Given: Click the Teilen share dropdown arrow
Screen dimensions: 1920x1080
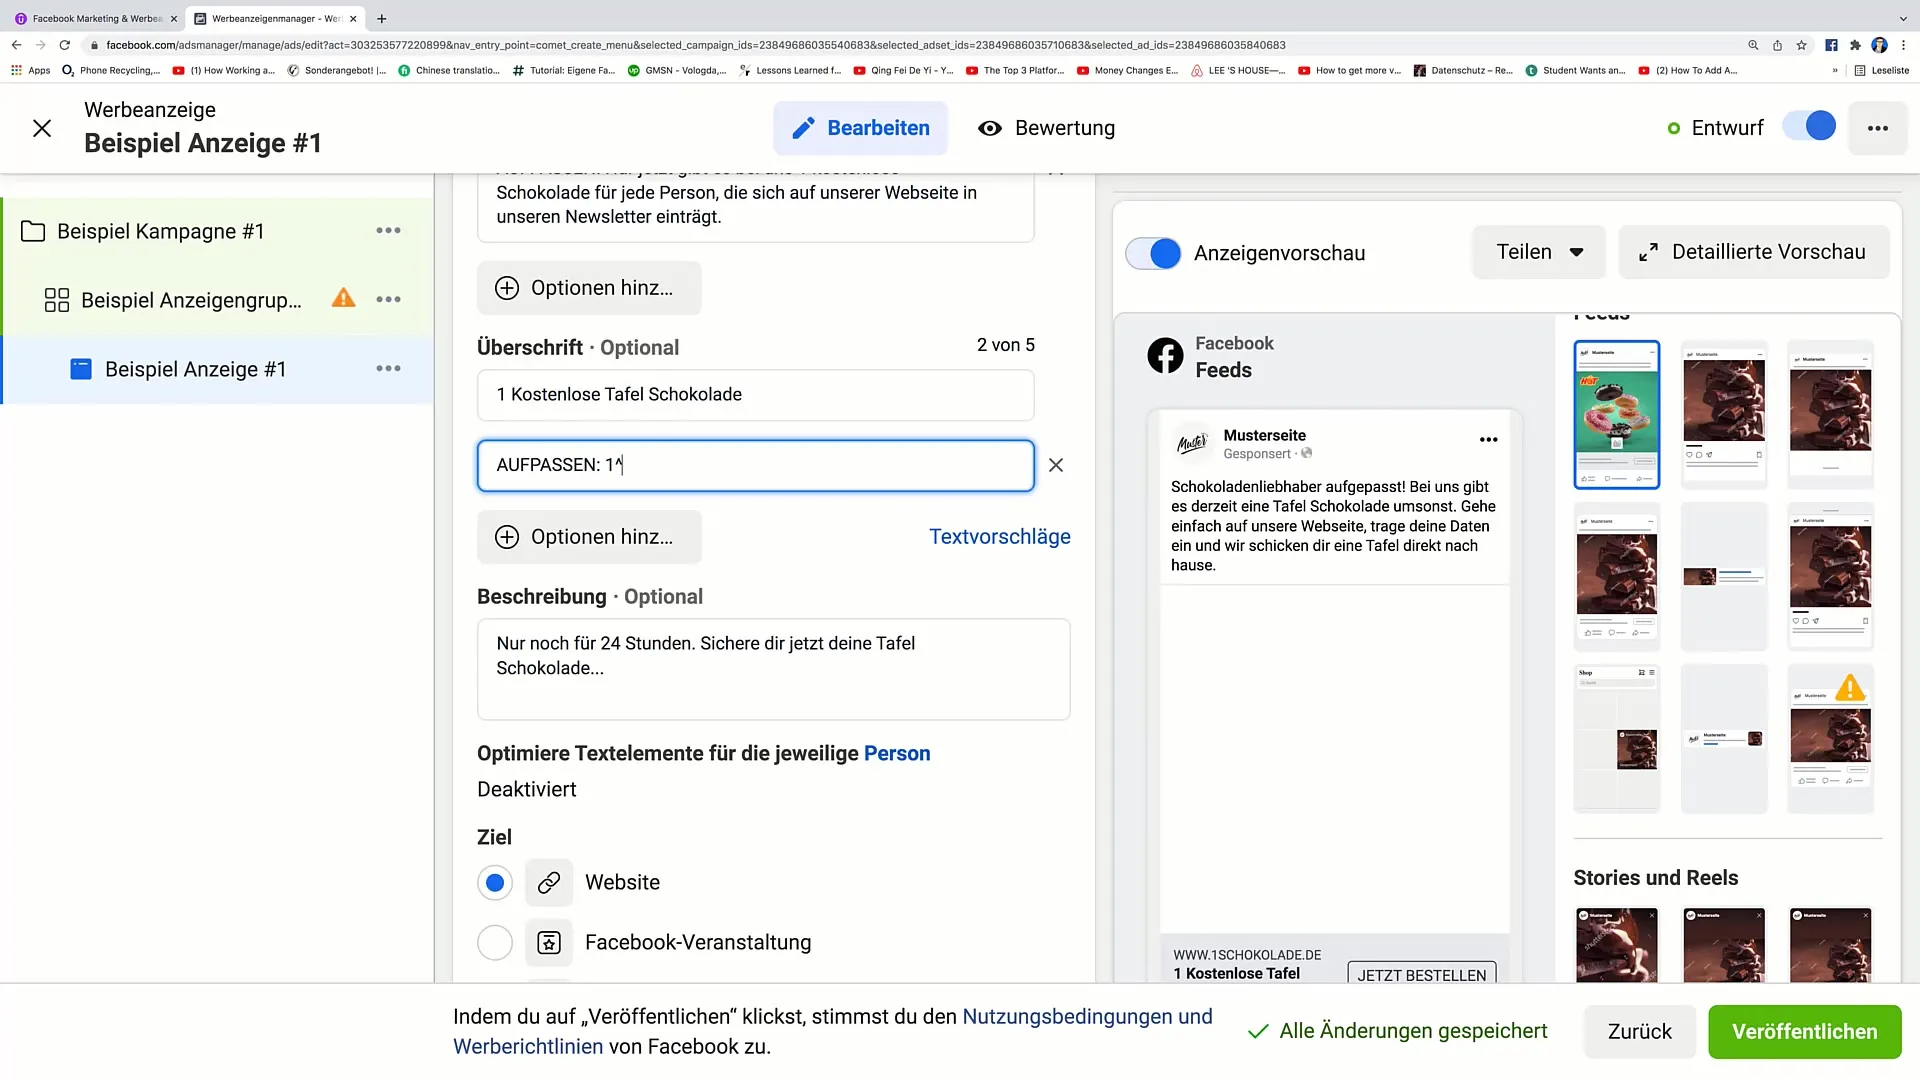Looking at the screenshot, I should pos(1577,252).
